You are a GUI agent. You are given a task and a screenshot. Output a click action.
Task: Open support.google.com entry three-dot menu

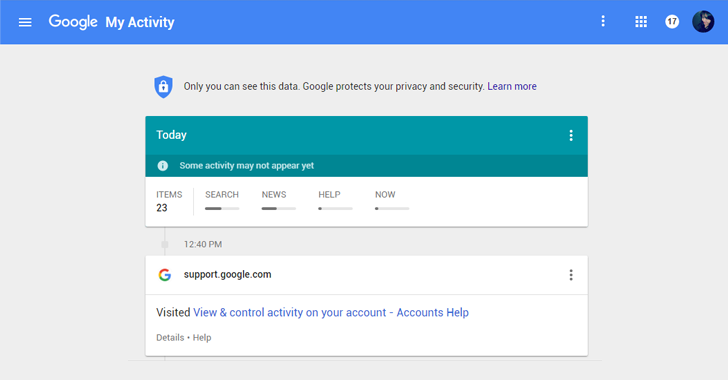571,275
